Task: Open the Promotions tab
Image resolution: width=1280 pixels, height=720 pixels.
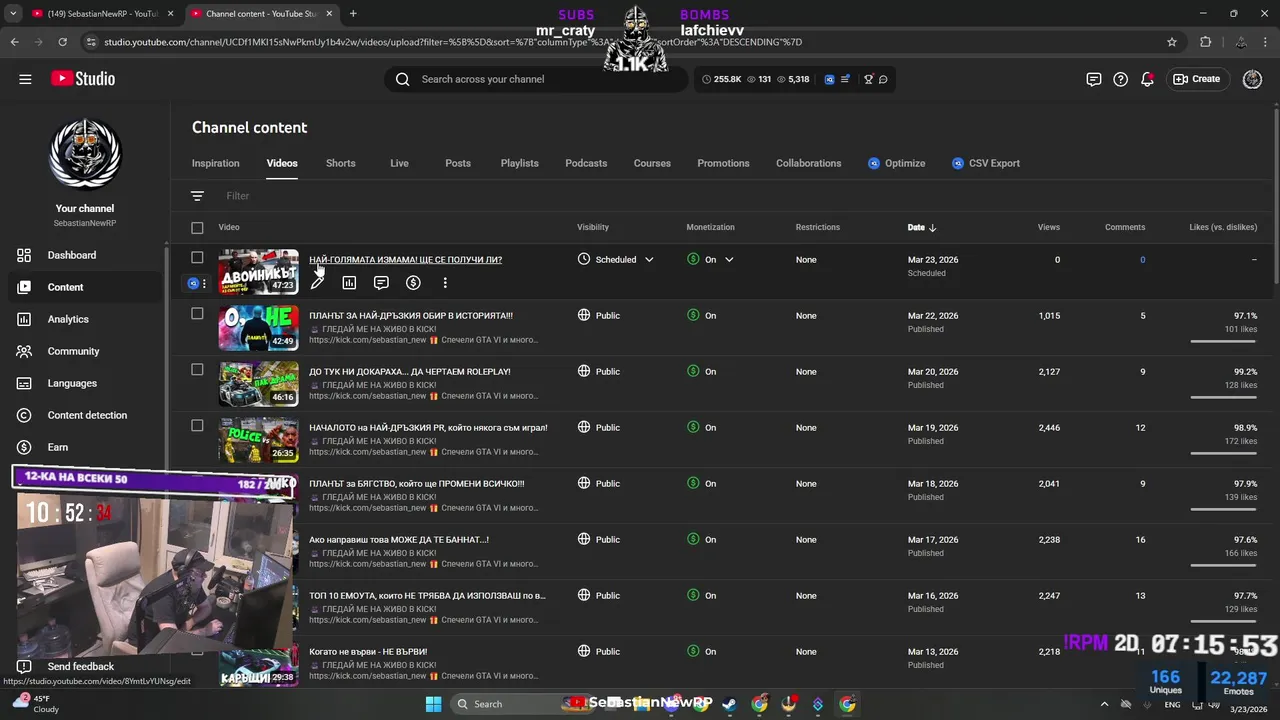Action: [x=723, y=163]
